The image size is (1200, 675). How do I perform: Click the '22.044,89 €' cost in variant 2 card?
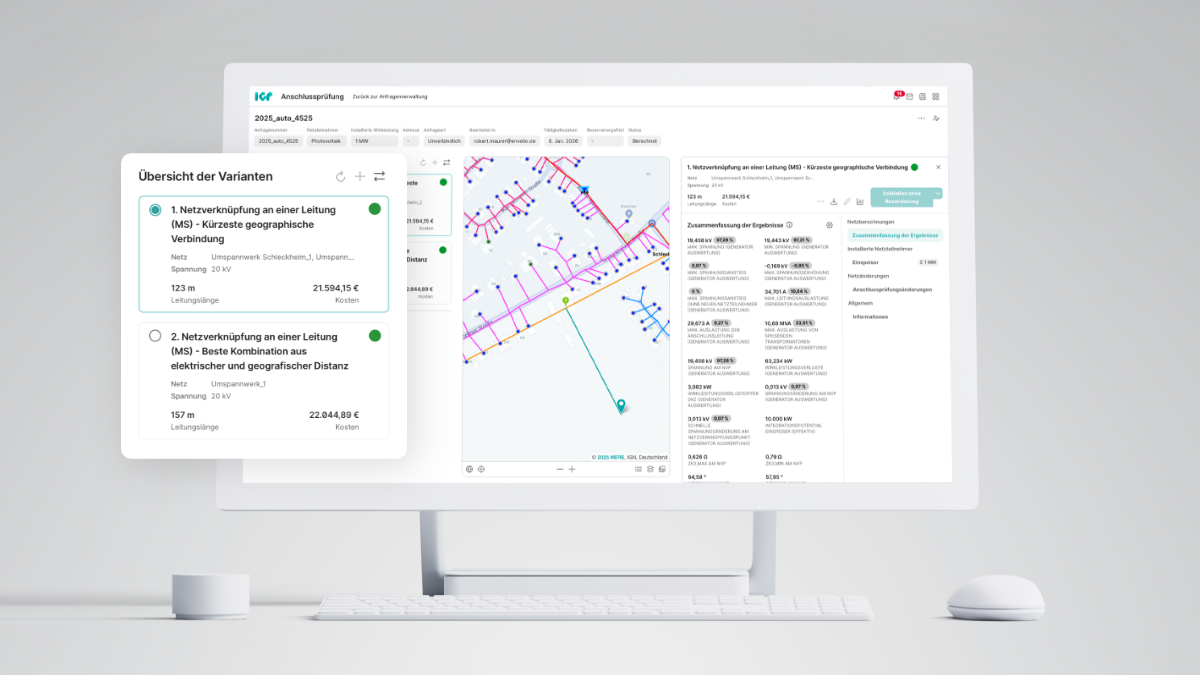pos(335,415)
